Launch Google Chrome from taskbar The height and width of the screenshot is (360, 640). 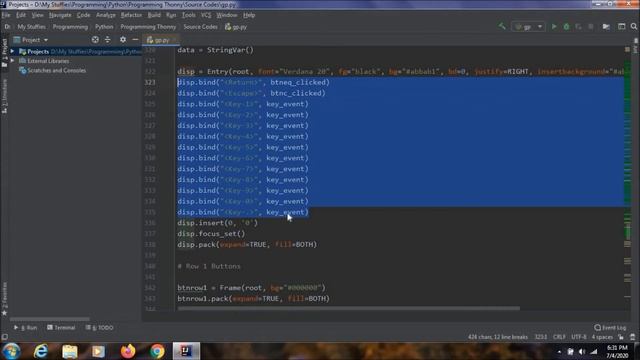click(x=157, y=351)
